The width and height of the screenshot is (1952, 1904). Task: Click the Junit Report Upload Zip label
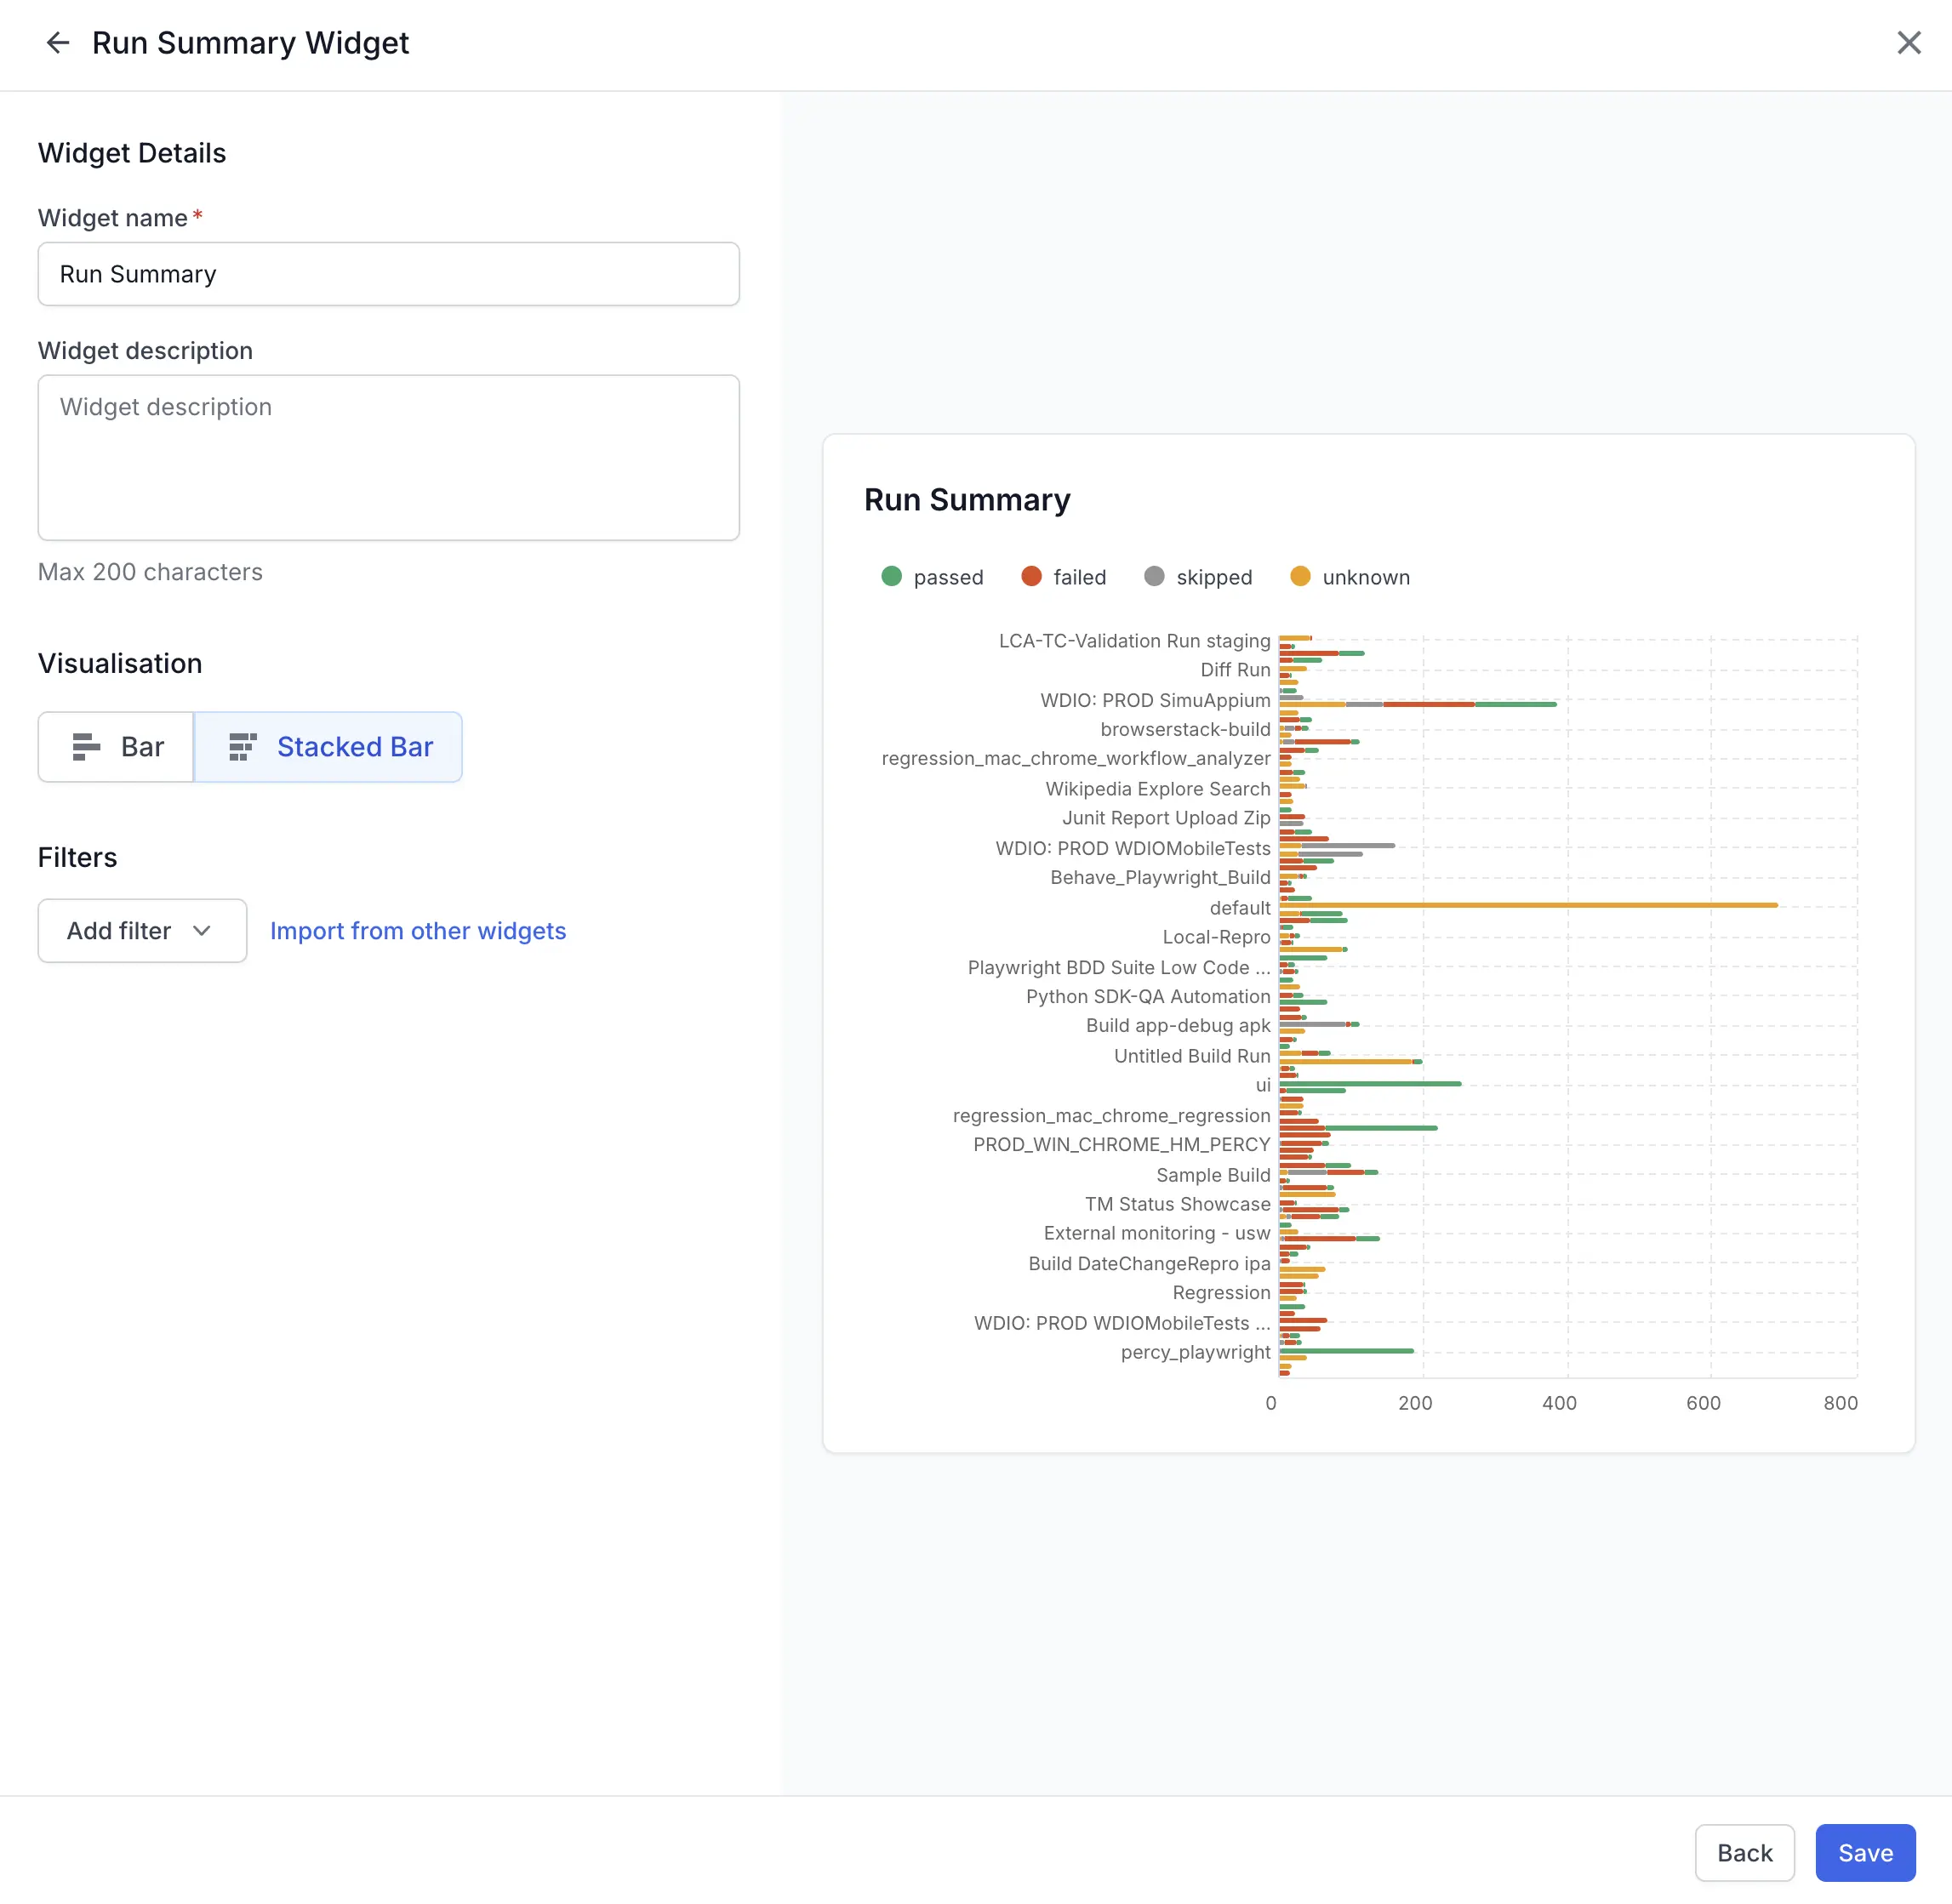point(1166,818)
